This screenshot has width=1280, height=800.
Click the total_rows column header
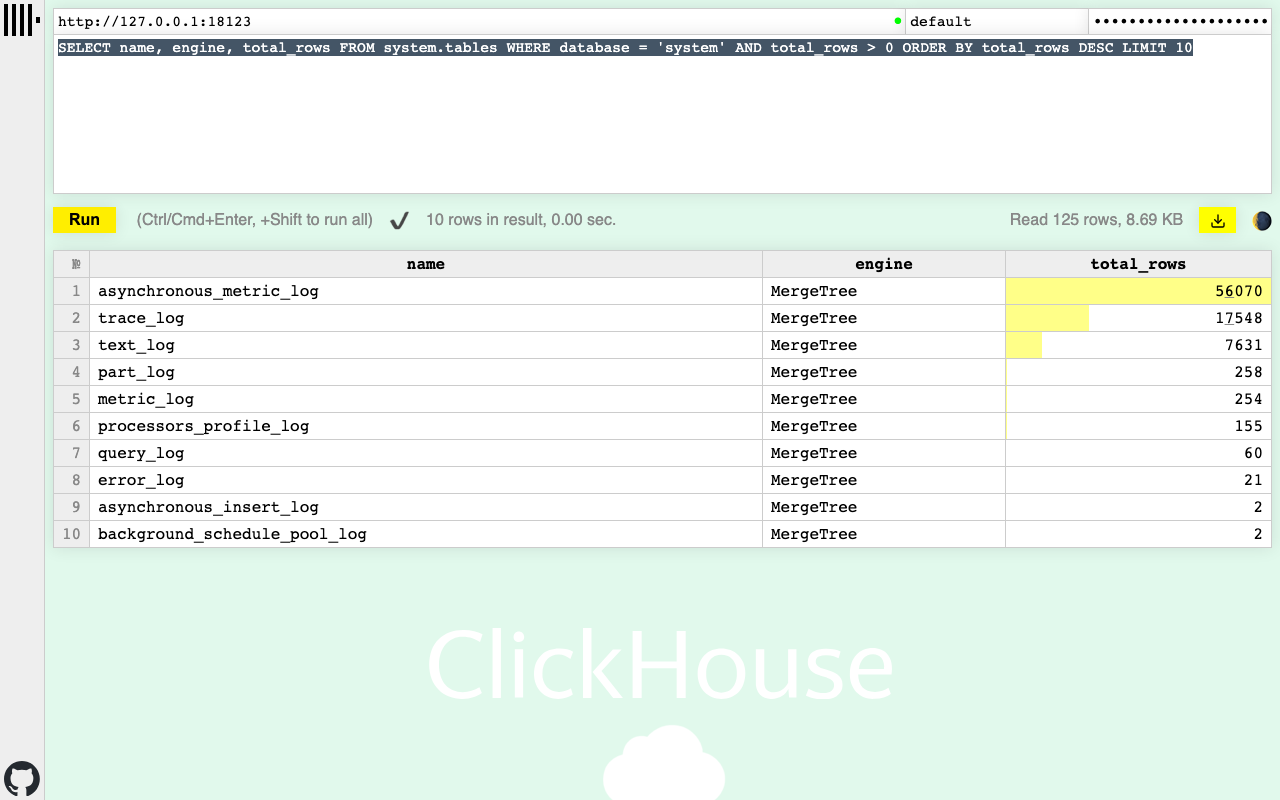[1138, 264]
